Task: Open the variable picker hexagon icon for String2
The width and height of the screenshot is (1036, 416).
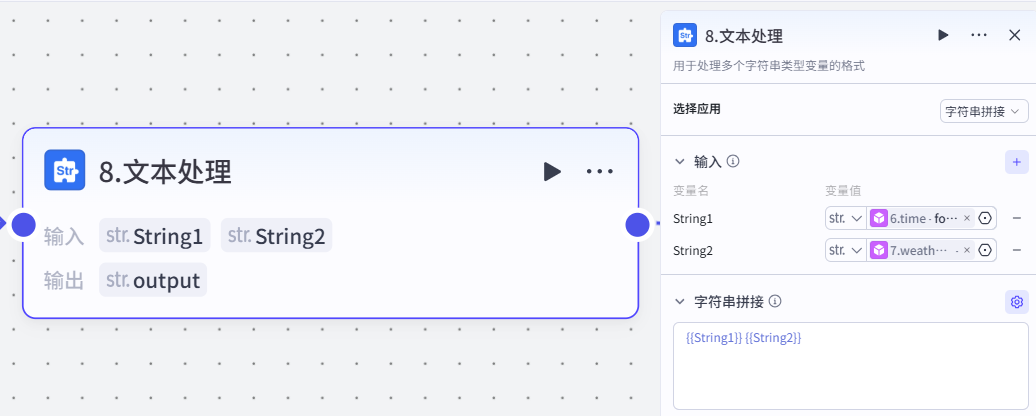Action: click(985, 250)
